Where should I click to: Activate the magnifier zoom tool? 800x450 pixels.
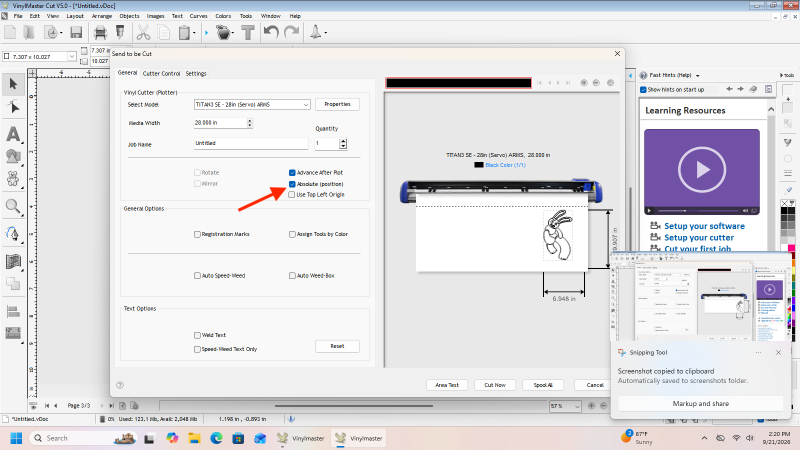[x=13, y=206]
